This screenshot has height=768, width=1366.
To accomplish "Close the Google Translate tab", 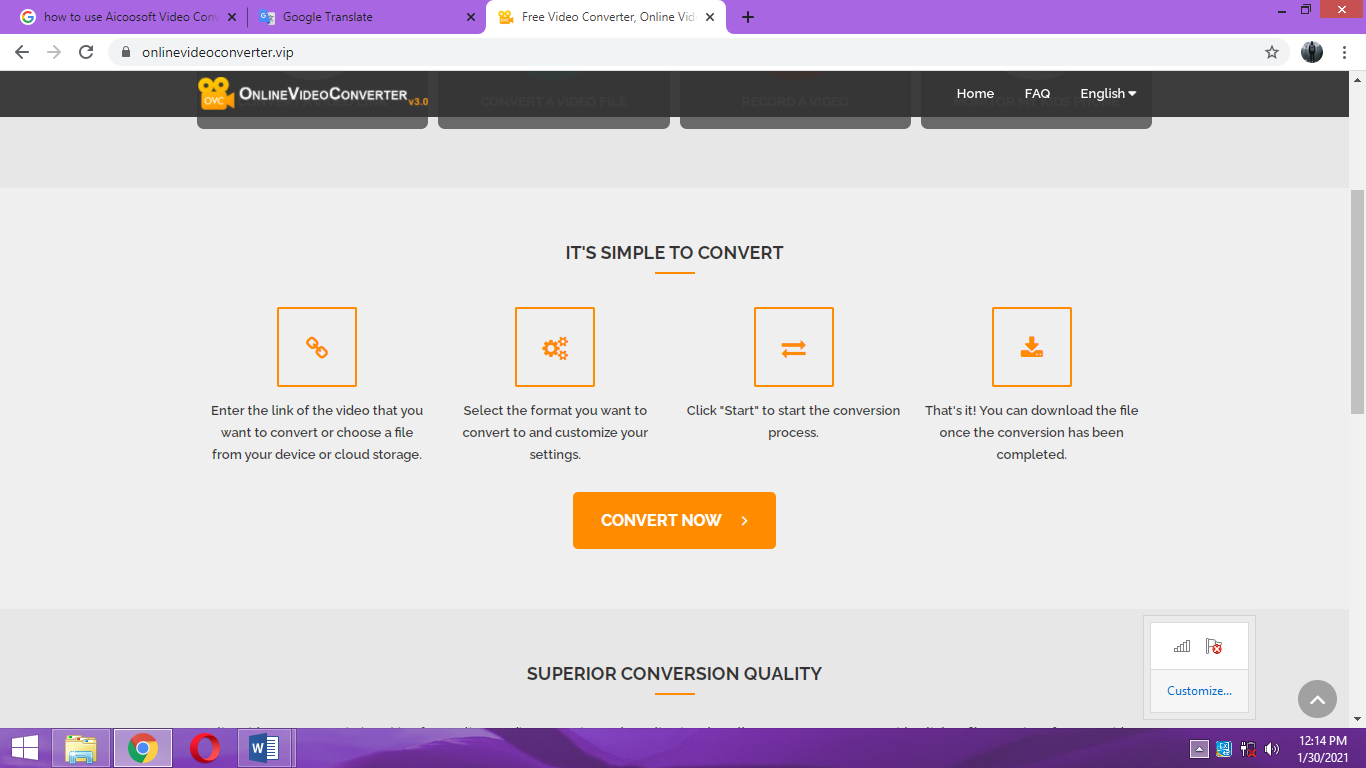I will 471,17.
